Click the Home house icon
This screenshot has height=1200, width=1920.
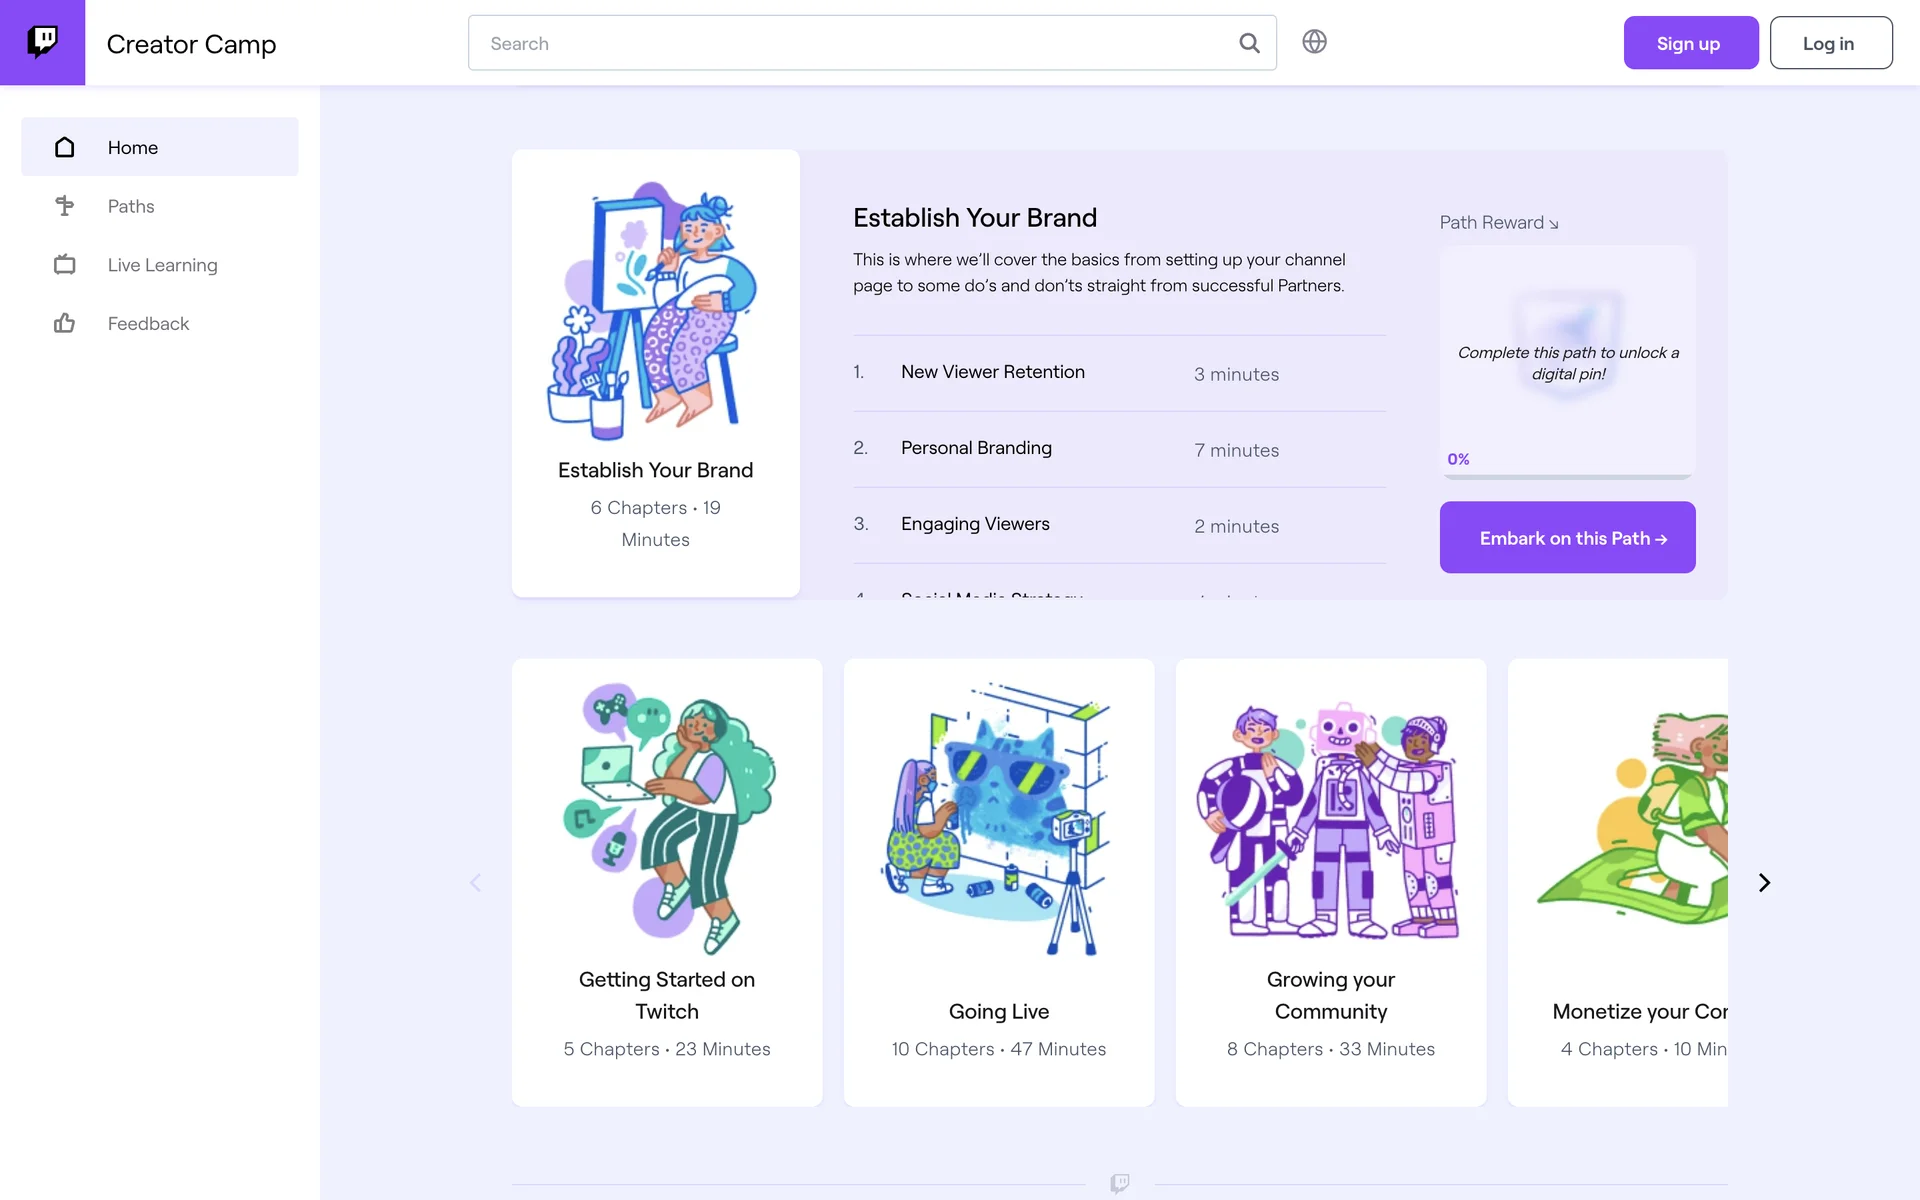tap(65, 147)
